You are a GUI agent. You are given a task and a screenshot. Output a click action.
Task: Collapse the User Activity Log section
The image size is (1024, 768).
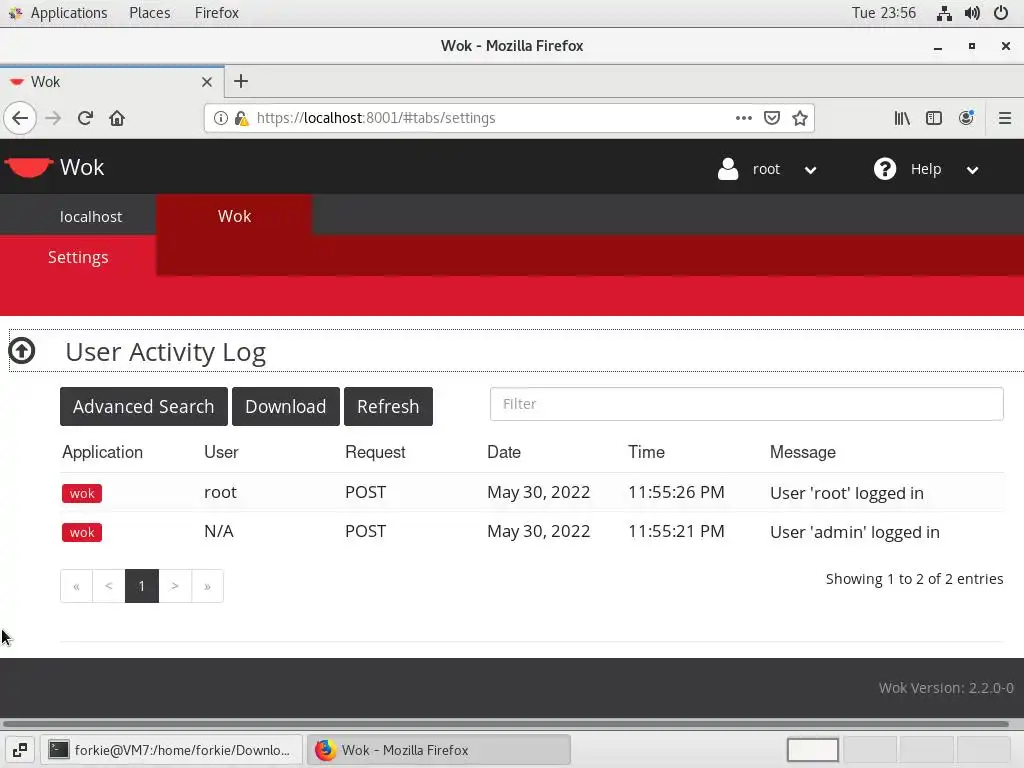(22, 351)
